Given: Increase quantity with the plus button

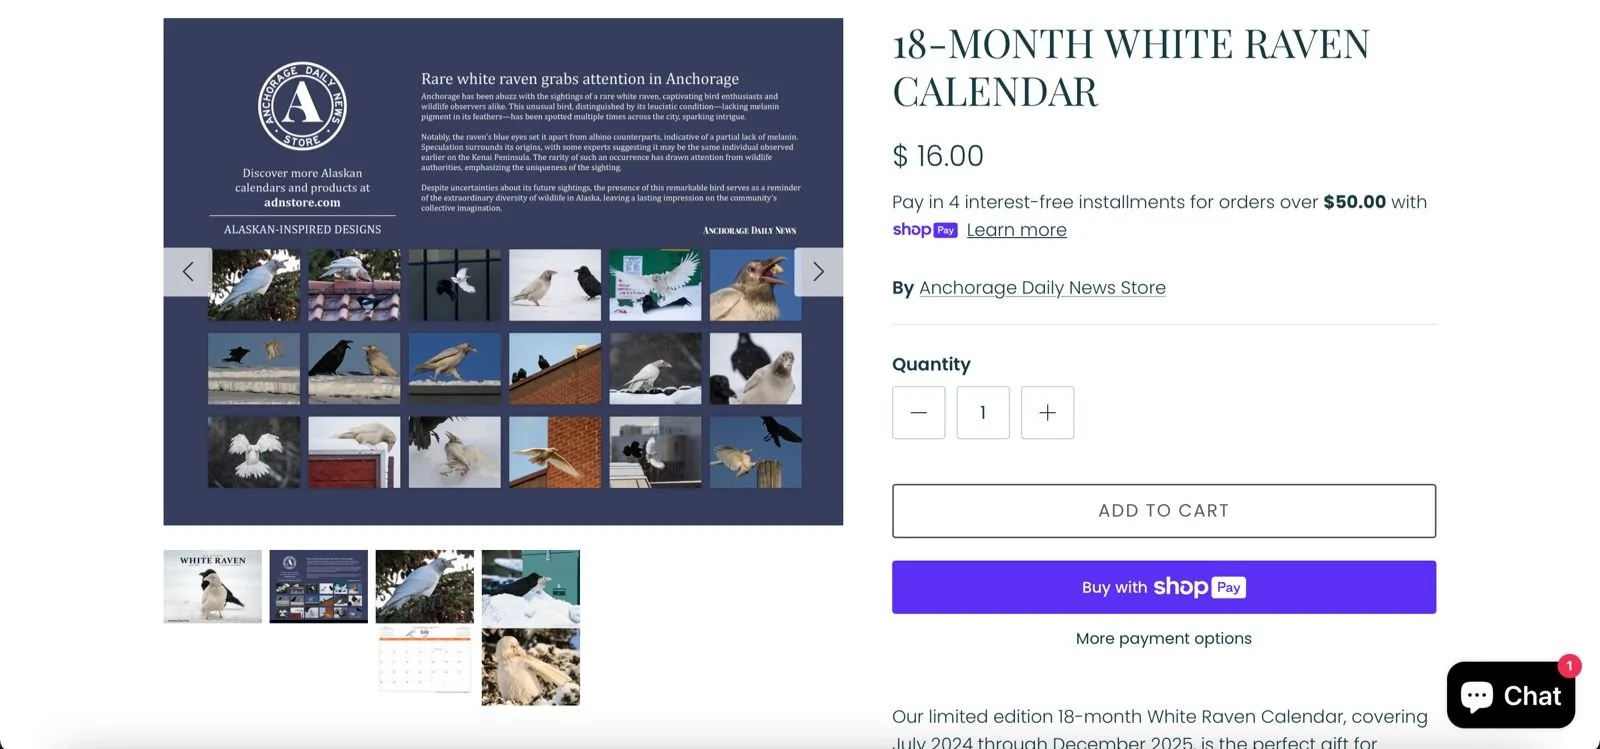Looking at the screenshot, I should click(x=1047, y=413).
